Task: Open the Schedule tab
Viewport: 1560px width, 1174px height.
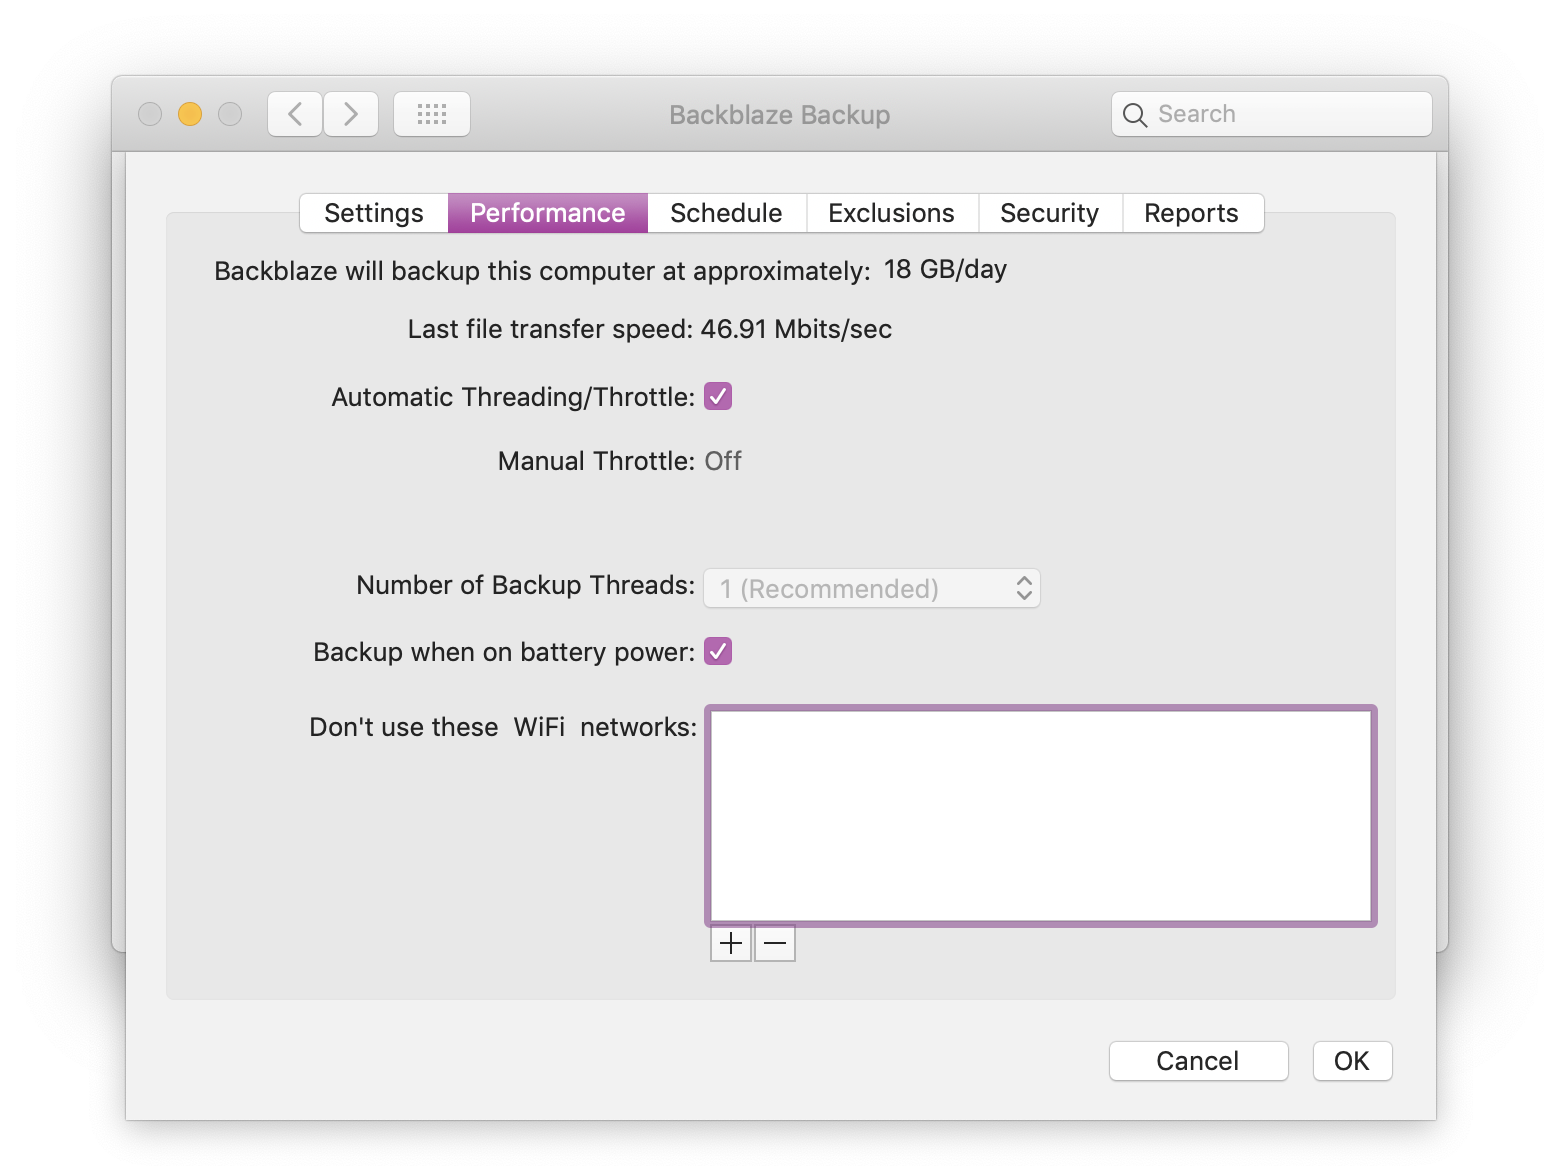Action: [x=727, y=213]
